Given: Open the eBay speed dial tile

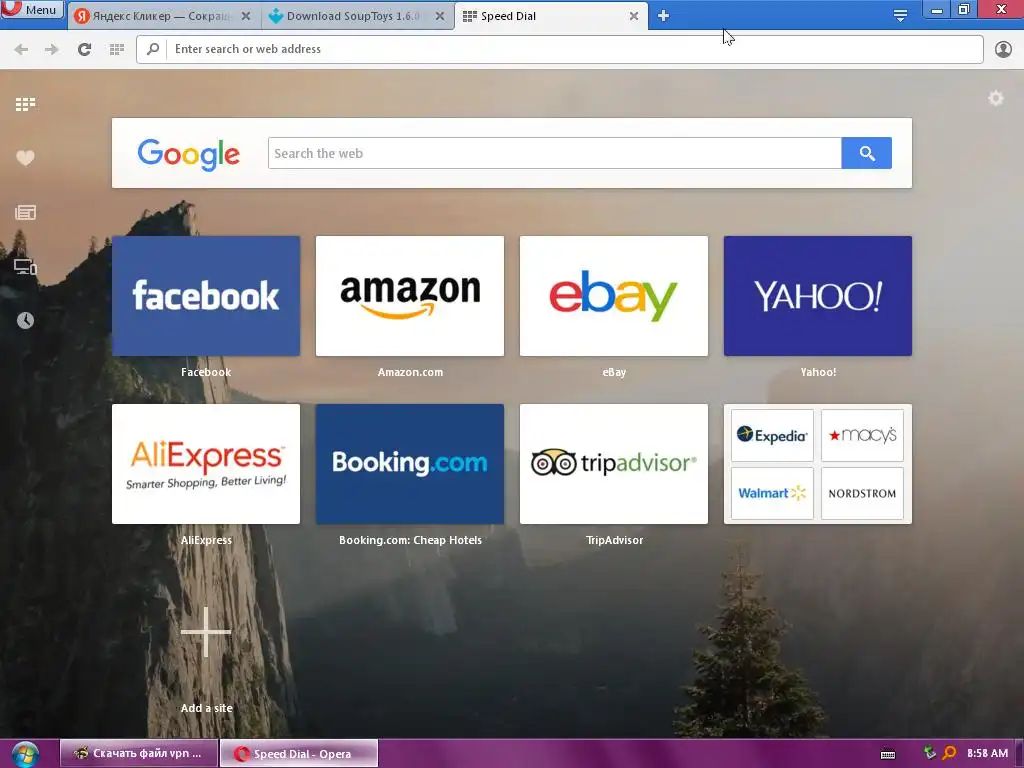Looking at the screenshot, I should pyautogui.click(x=614, y=296).
